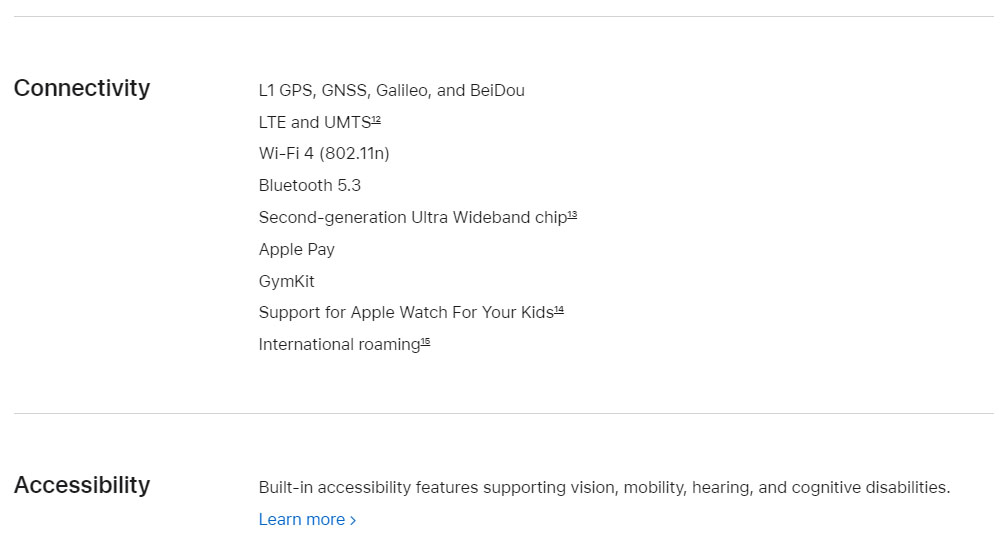The height and width of the screenshot is (539, 1005).
Task: Click the LTE and UMTS text
Action: 314,122
